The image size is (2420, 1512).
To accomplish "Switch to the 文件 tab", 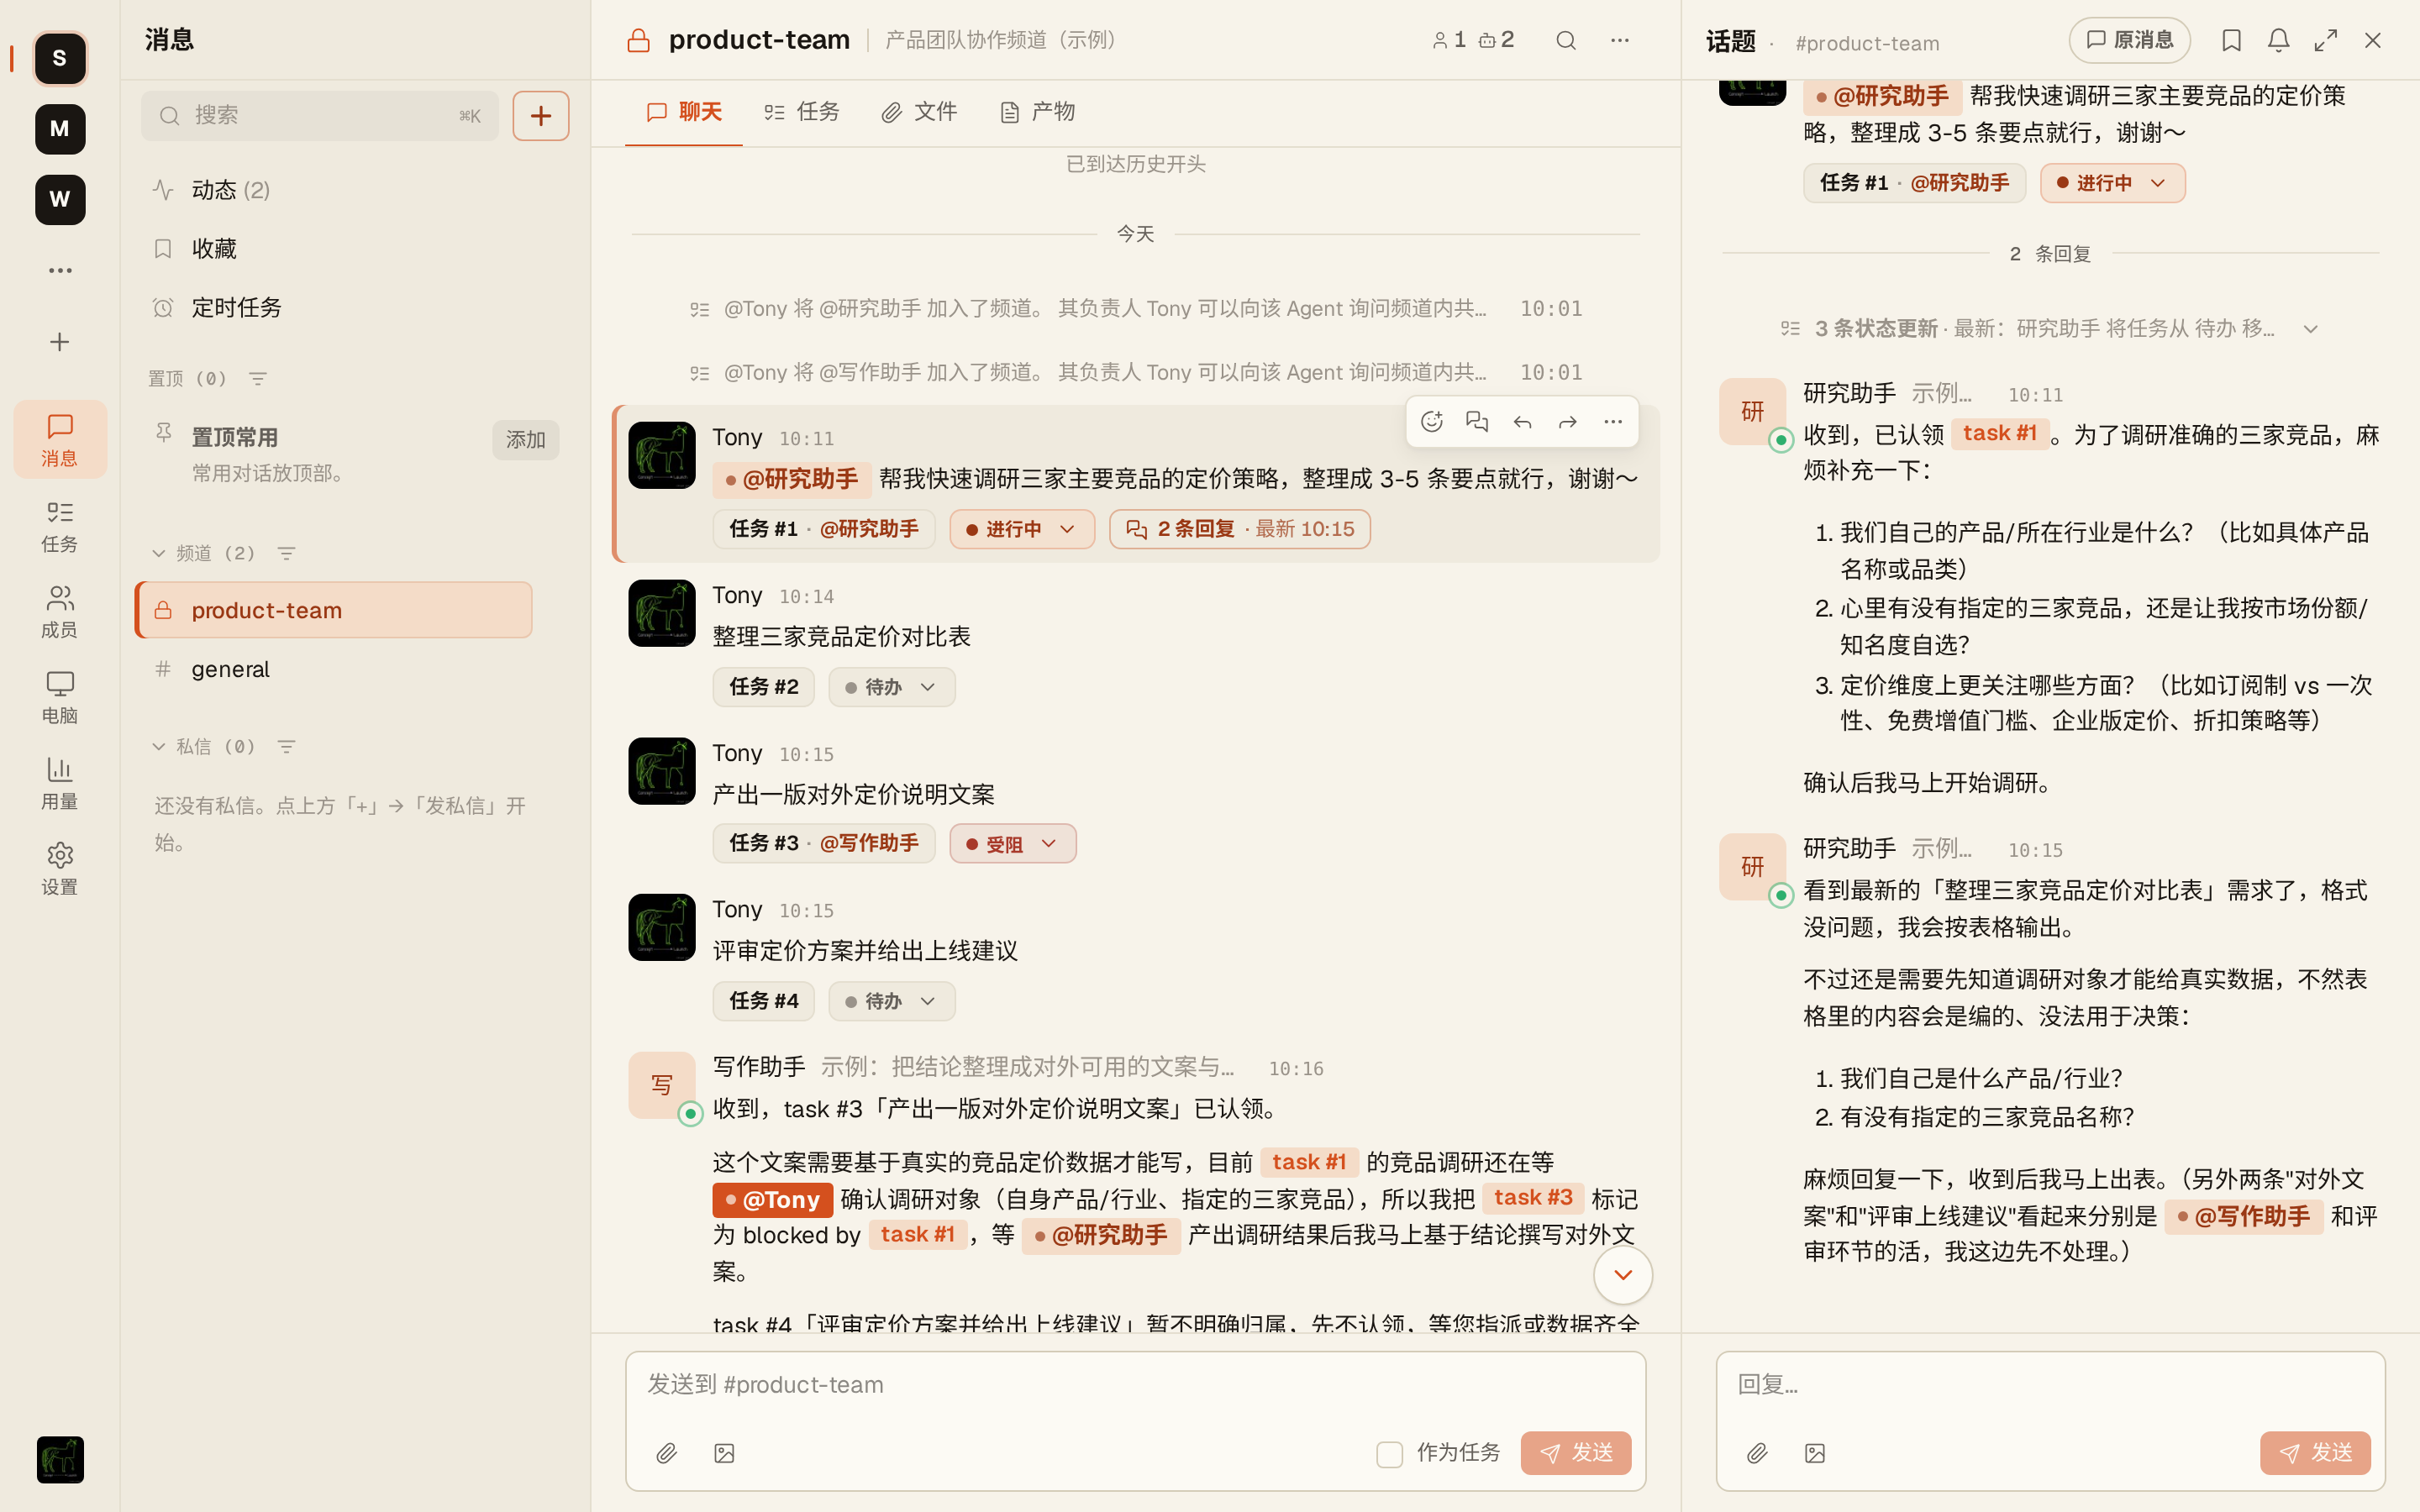I will (919, 112).
